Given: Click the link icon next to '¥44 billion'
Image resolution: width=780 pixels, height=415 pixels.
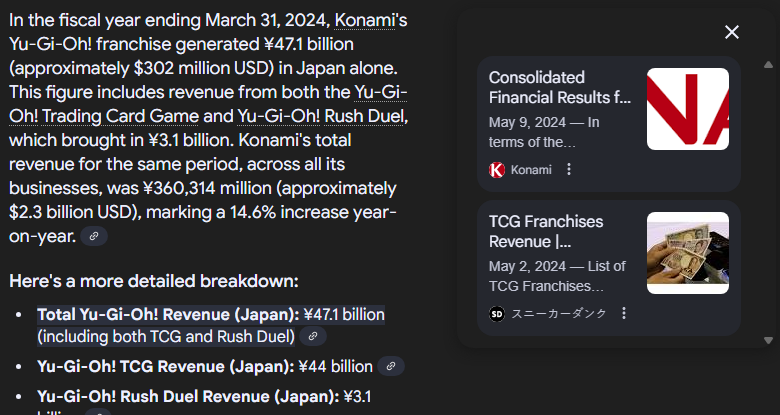Looking at the screenshot, I should point(391,366).
